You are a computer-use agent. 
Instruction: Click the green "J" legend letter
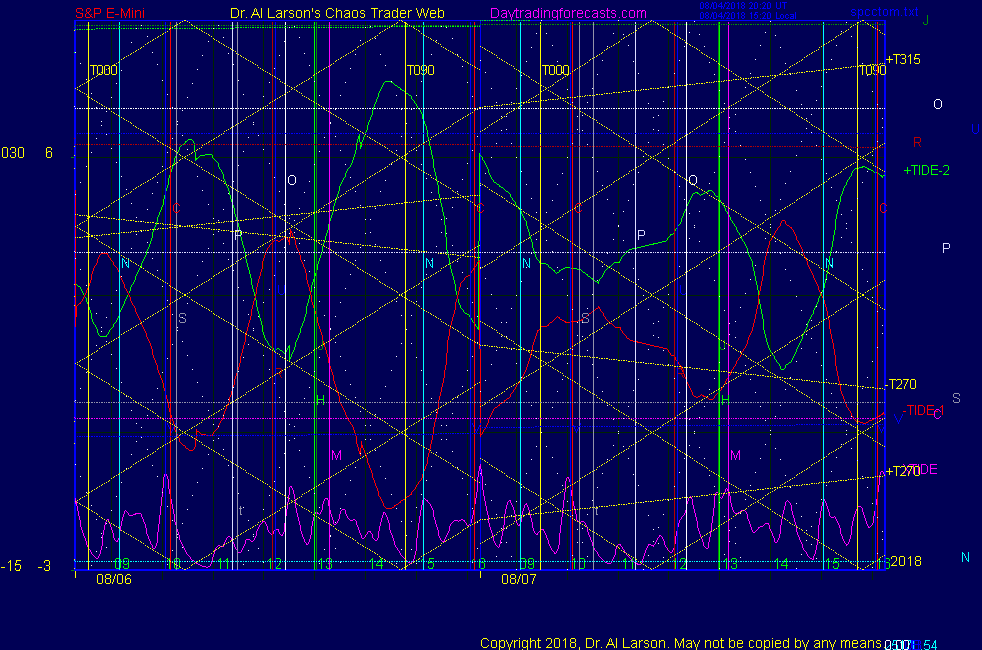pyautogui.click(x=926, y=20)
